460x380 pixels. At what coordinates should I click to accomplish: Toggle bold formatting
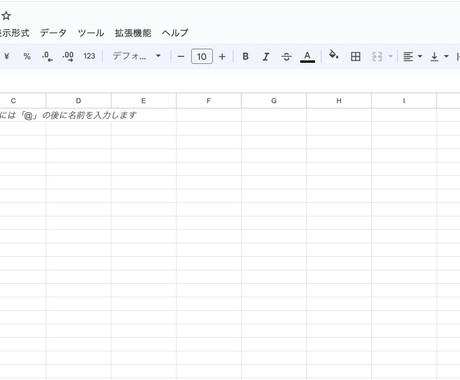click(245, 56)
